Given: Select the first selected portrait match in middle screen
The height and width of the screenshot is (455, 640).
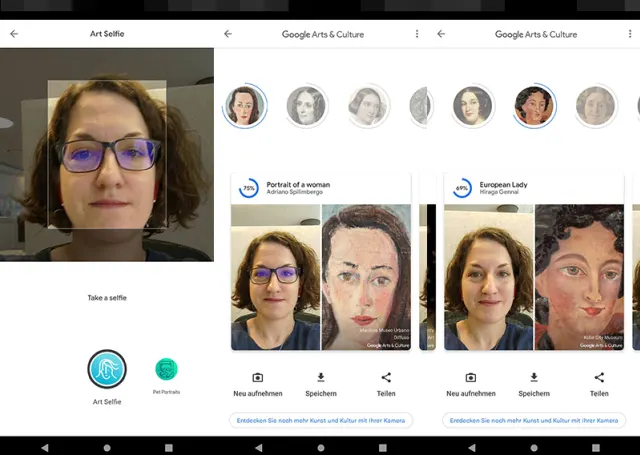Looking at the screenshot, I should click(x=245, y=106).
